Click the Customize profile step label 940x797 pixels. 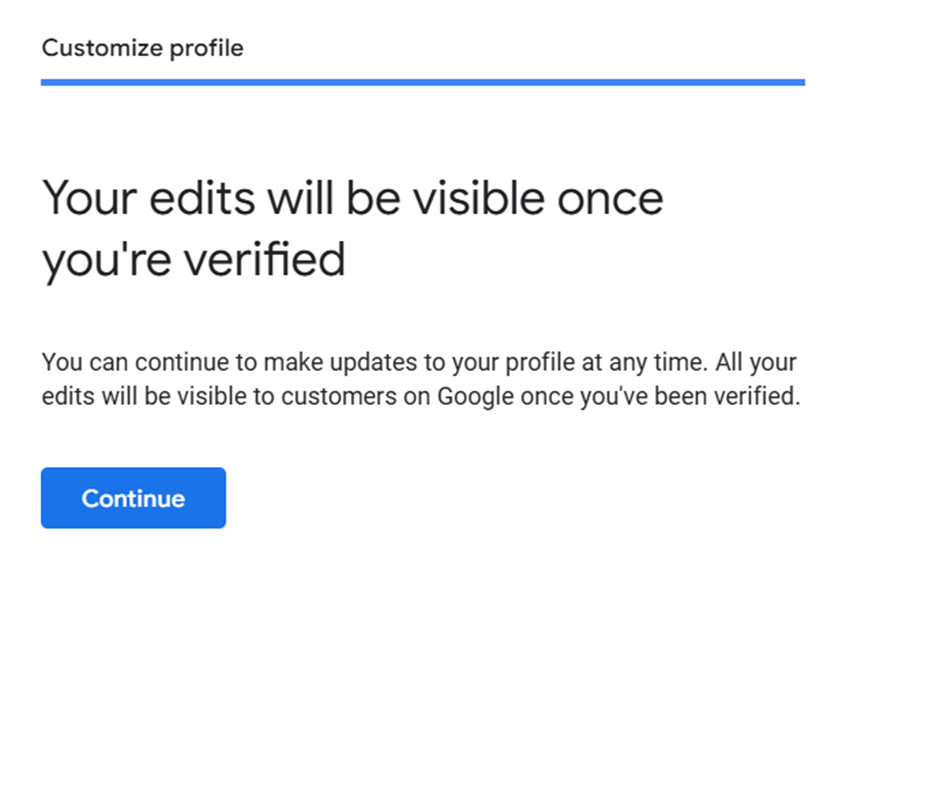pyautogui.click(x=142, y=48)
